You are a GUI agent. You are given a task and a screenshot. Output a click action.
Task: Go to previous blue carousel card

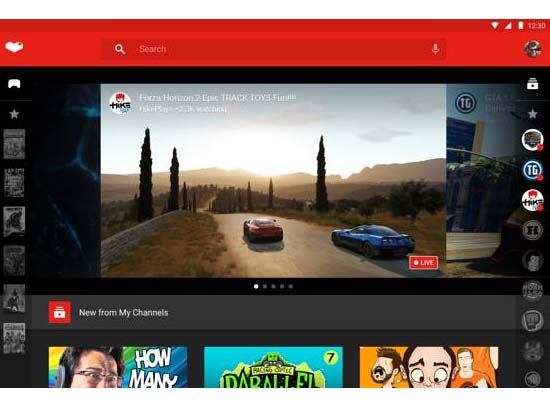coord(67,181)
